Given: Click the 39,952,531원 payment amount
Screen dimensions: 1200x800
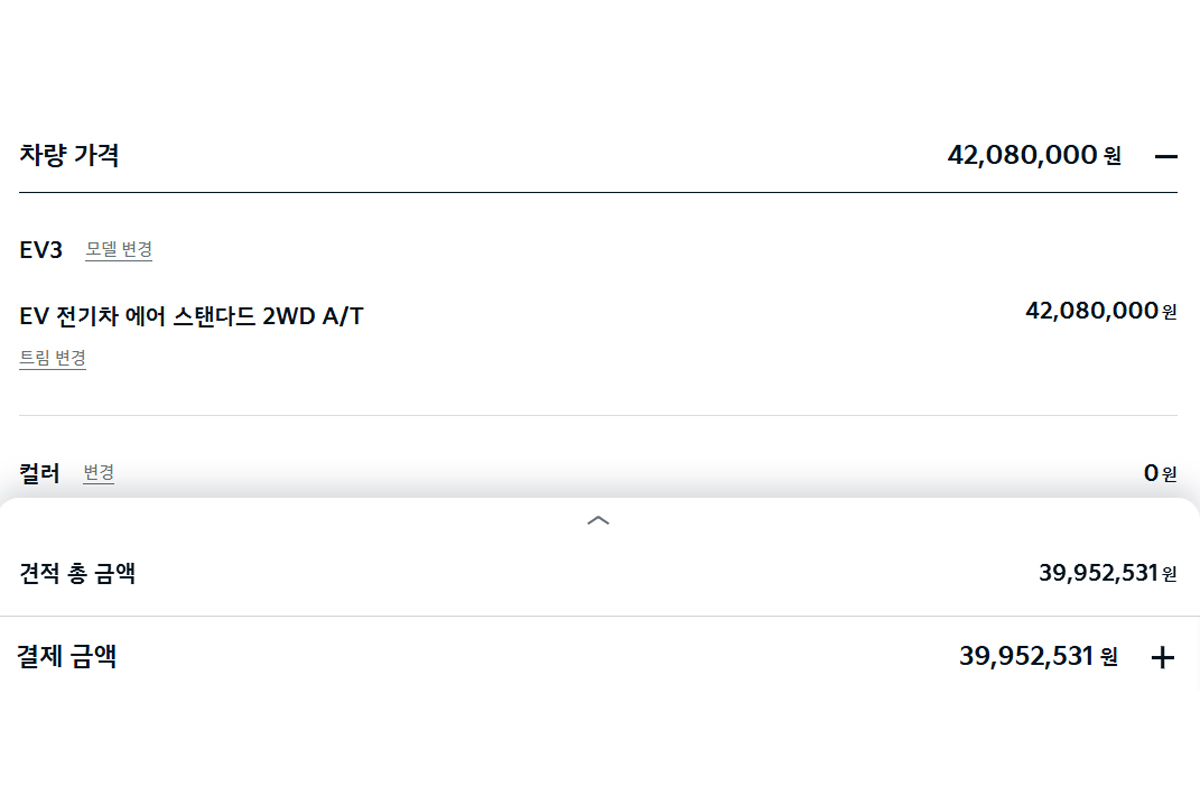Looking at the screenshot, I should click(1038, 656).
